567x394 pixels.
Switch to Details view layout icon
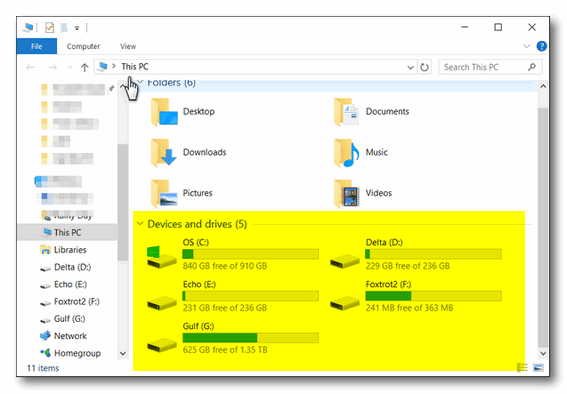click(x=522, y=368)
